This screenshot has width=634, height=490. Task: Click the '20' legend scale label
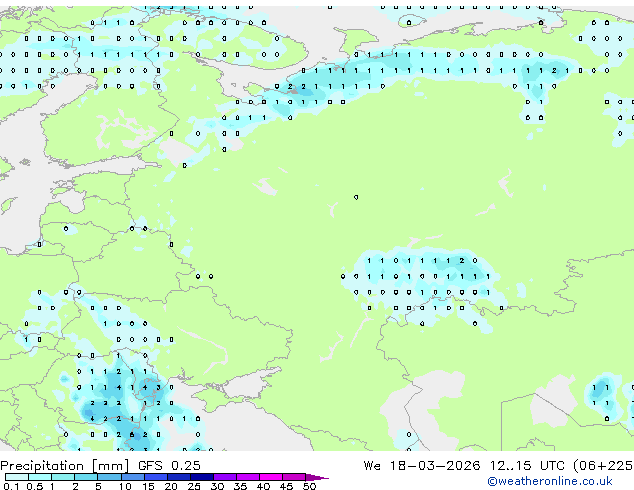click(171, 486)
